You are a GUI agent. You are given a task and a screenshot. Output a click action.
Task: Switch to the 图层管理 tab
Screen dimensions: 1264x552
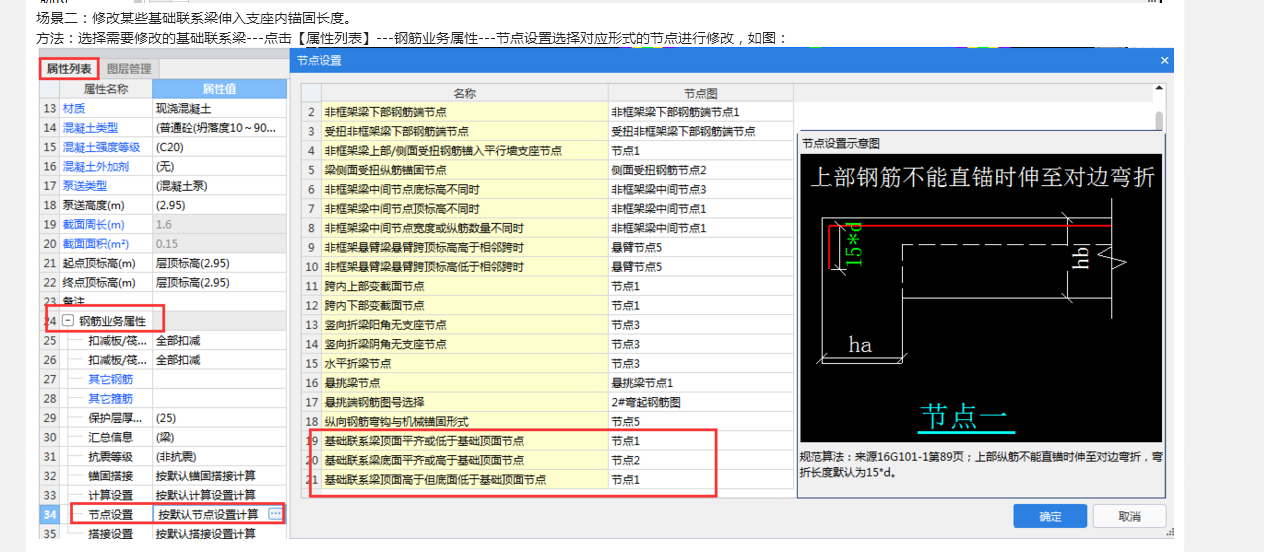129,69
